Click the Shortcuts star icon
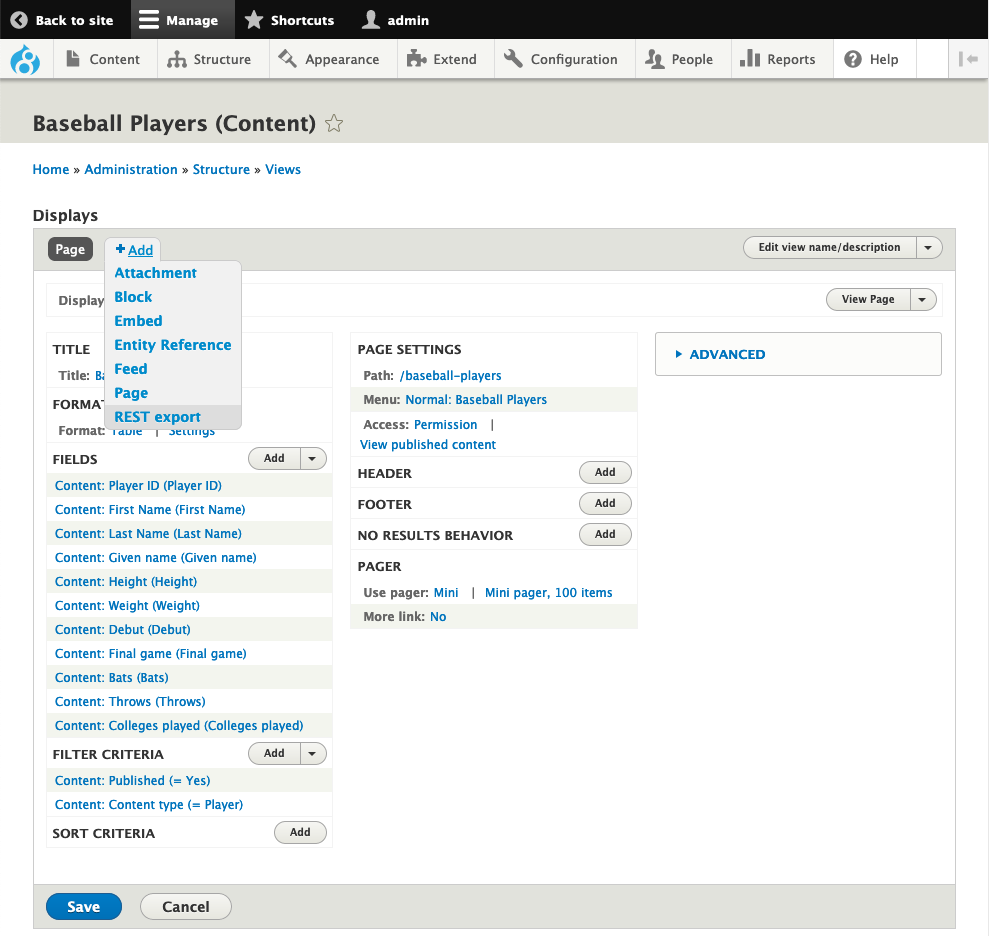The width and height of the screenshot is (989, 936). [254, 19]
